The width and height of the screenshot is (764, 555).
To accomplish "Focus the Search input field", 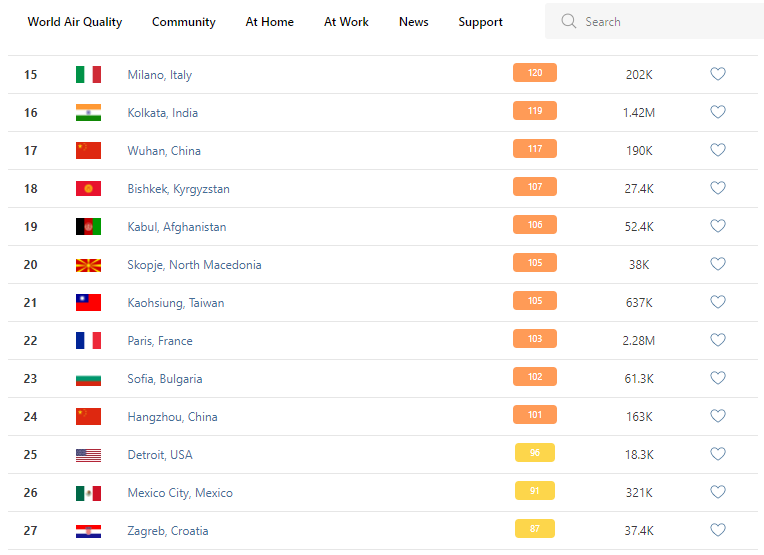I will pos(660,21).
